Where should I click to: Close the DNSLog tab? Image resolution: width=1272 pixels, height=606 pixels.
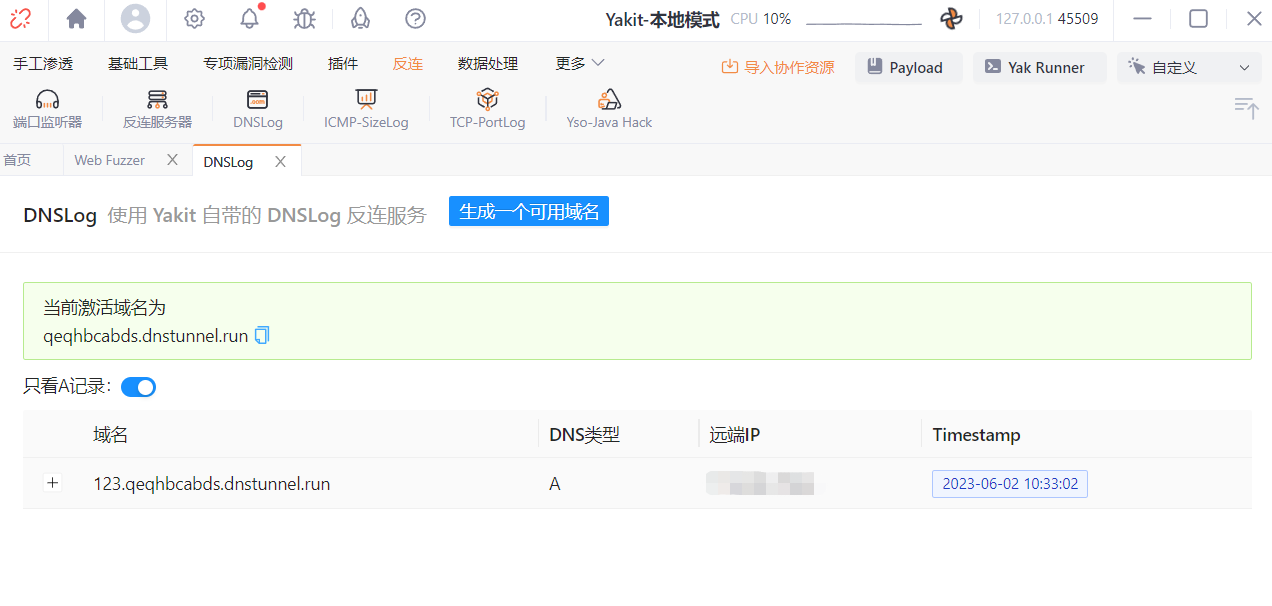pyautogui.click(x=281, y=161)
